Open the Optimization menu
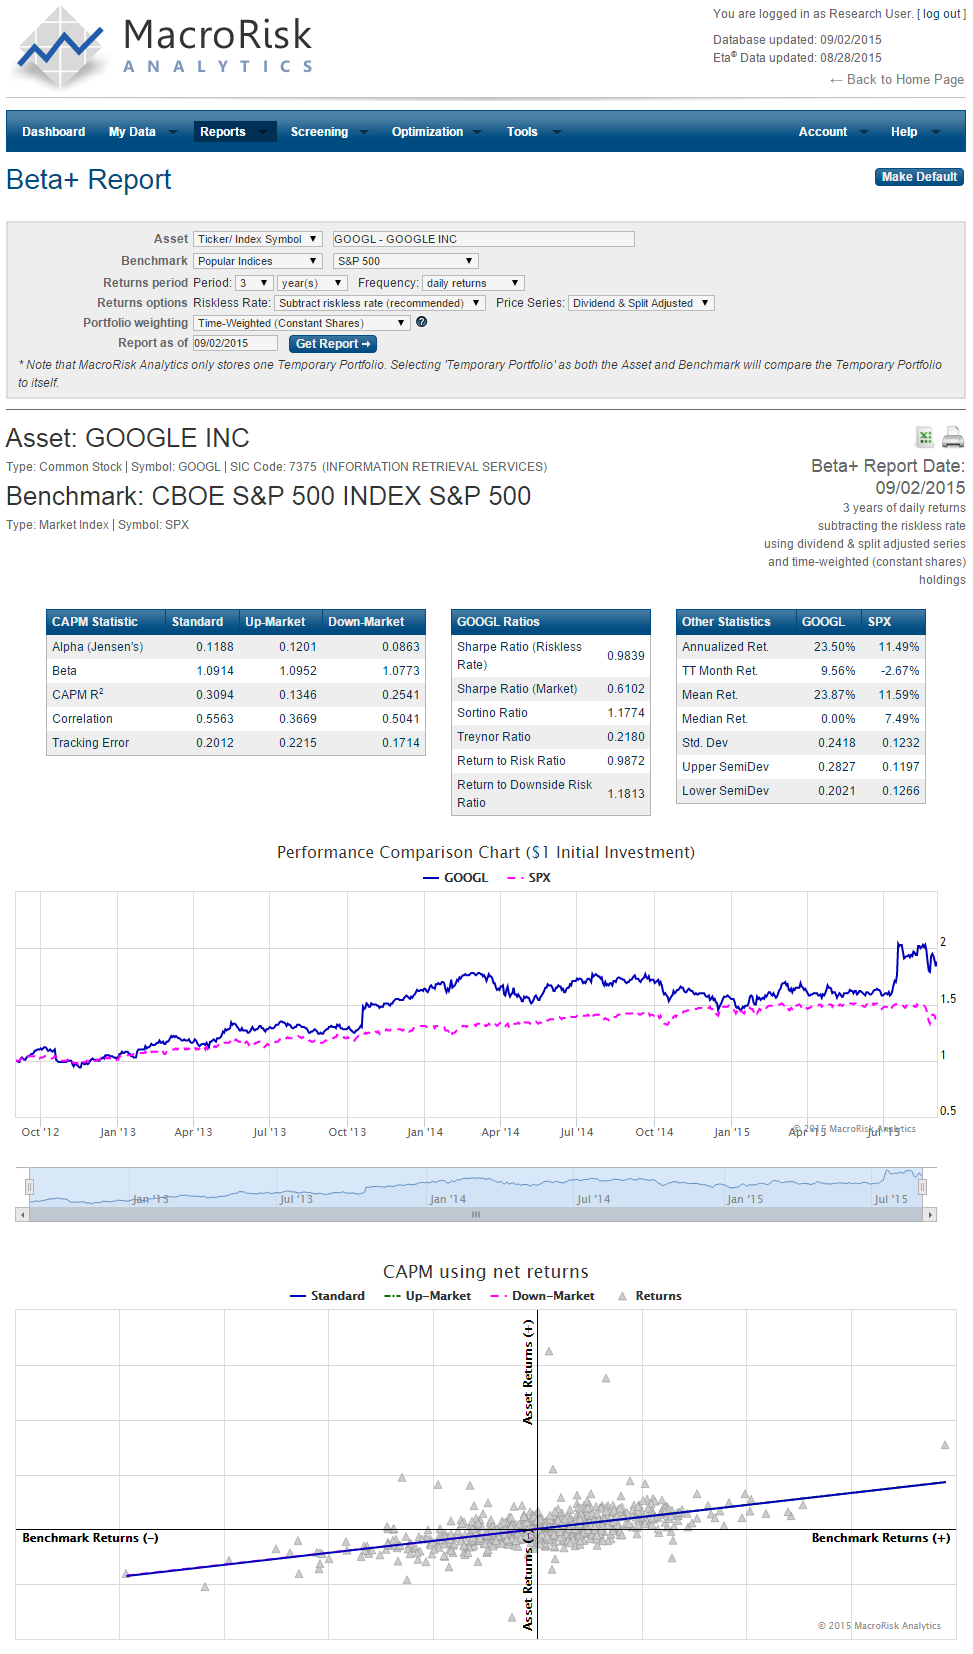 coord(428,132)
